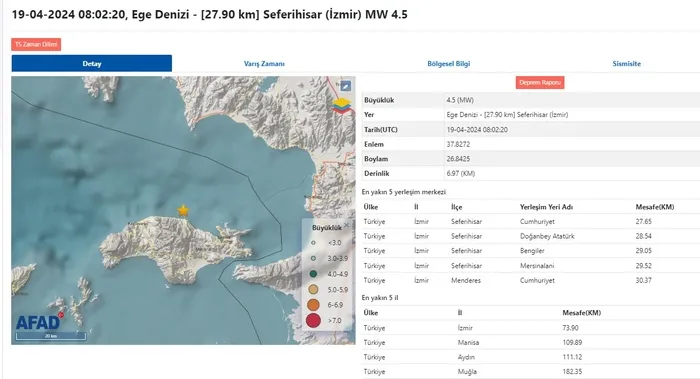Click the TS Zaman Dilimi button
Viewport: 700px width, 379px height.
(36, 44)
